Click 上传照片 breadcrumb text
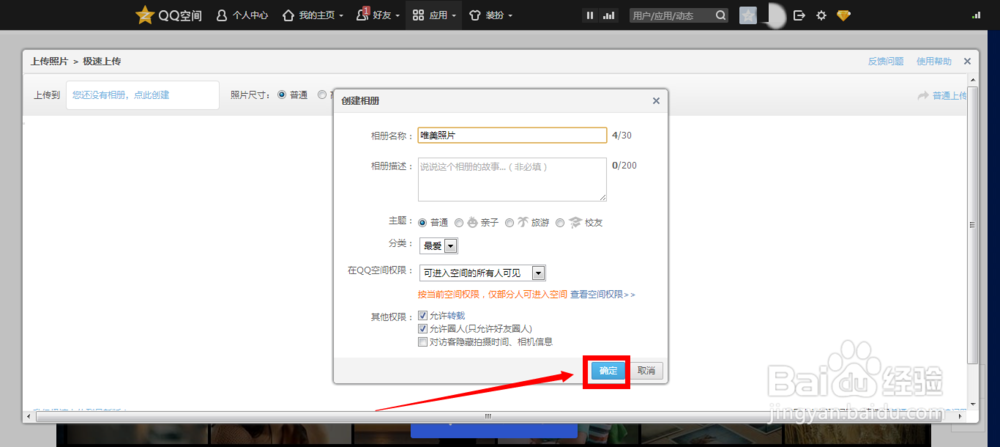 (x=48, y=61)
